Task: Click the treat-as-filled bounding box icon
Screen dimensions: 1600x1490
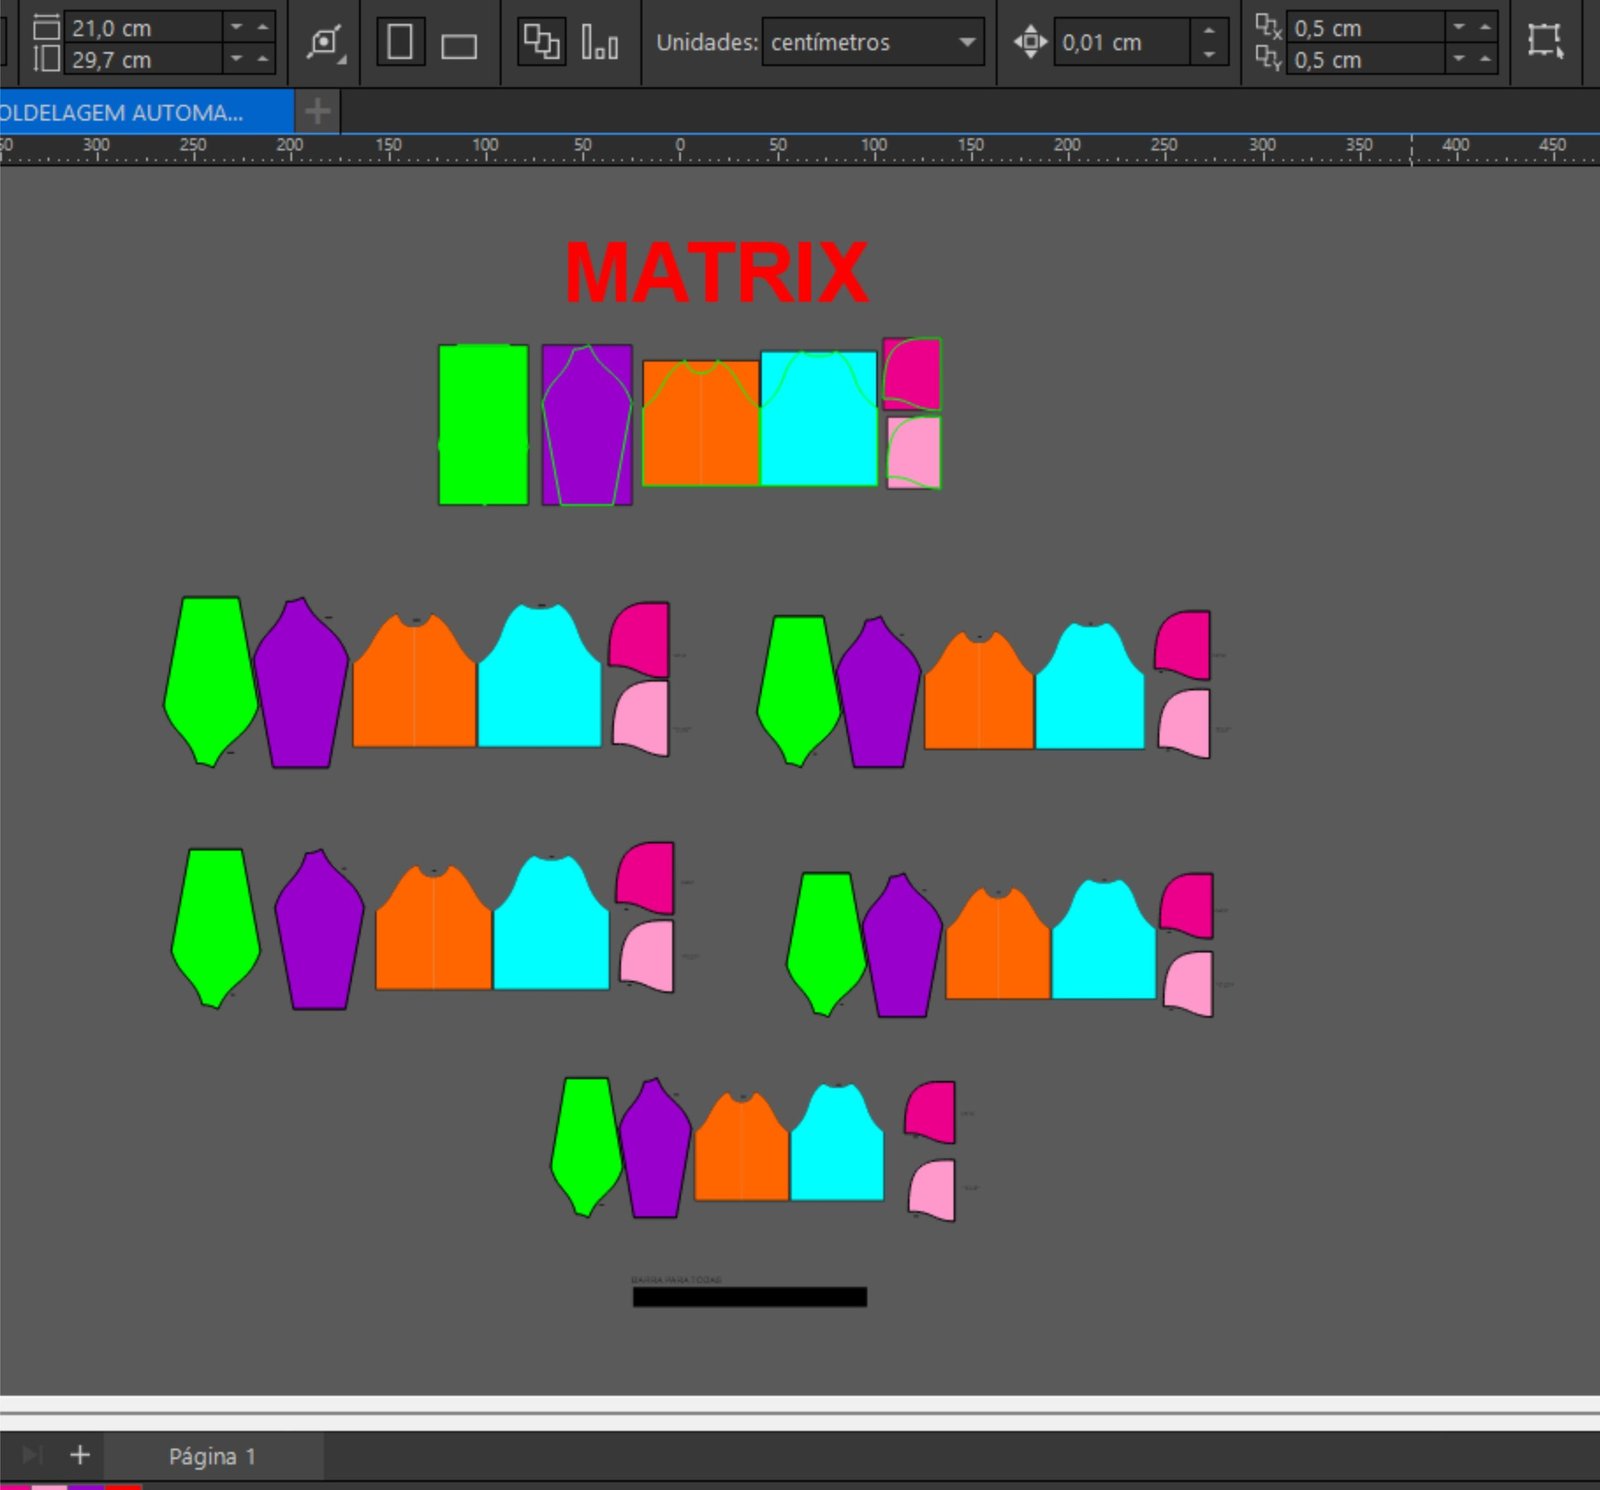Action: pyautogui.click(x=1545, y=41)
